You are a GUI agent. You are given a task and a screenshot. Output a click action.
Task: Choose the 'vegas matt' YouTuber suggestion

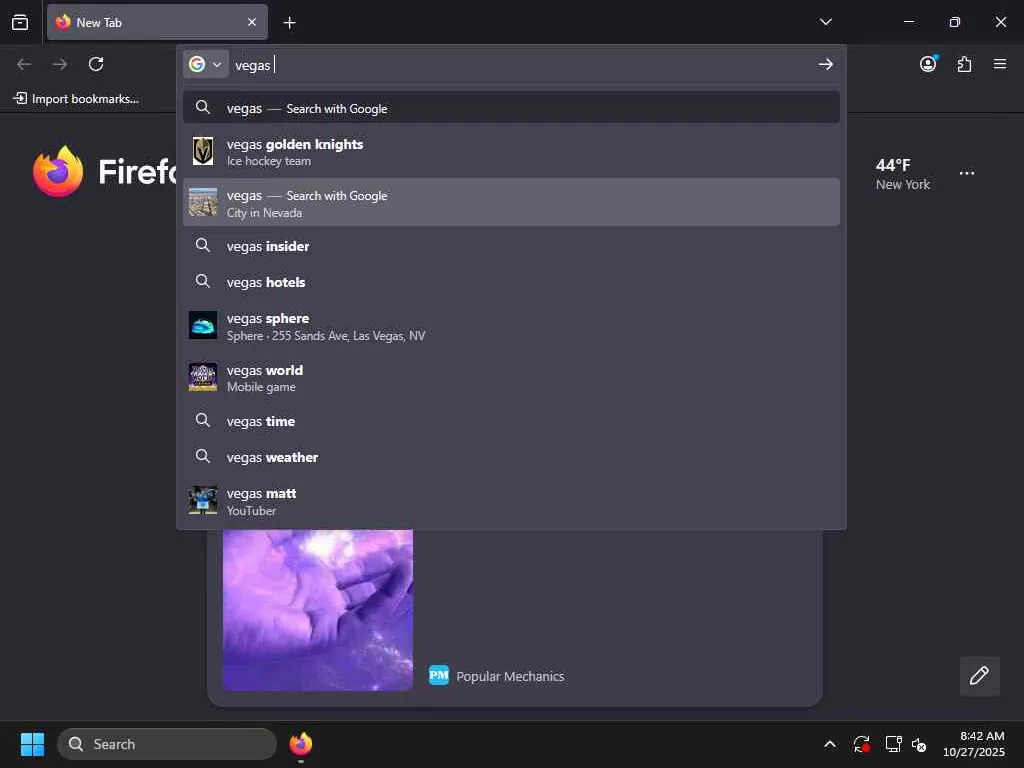point(511,501)
